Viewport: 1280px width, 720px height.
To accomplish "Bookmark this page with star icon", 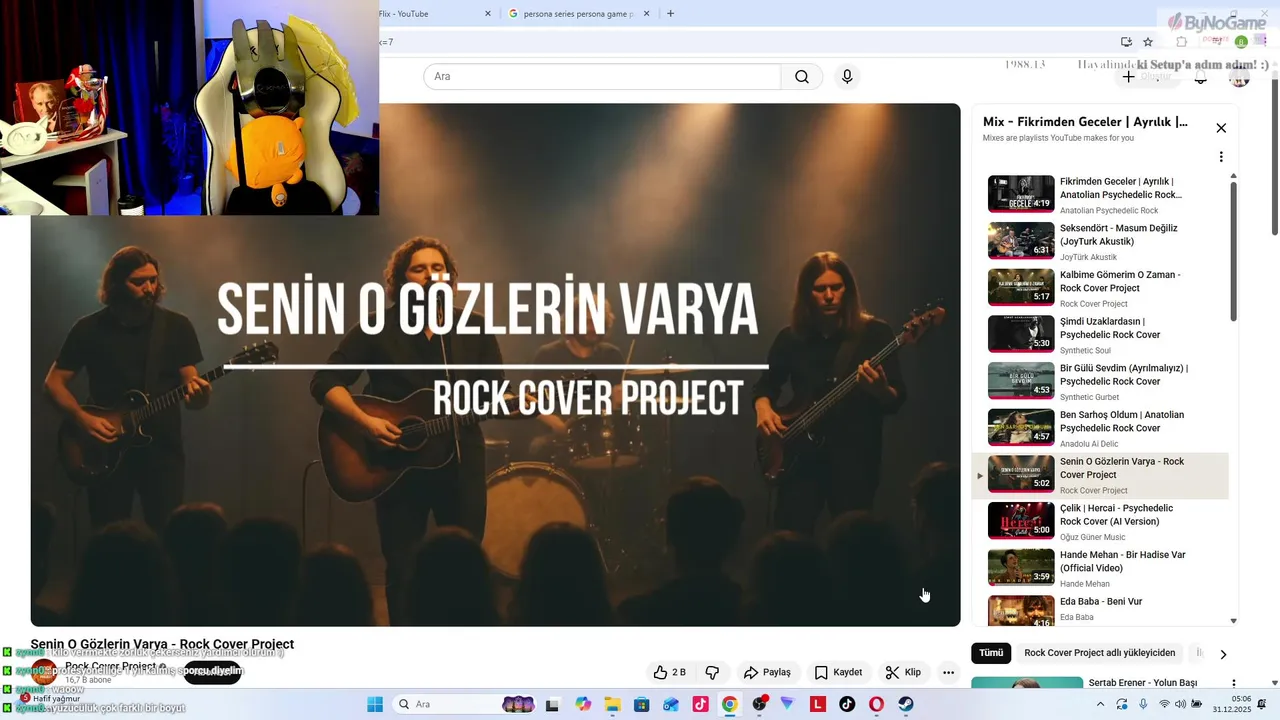I will coord(1148,42).
